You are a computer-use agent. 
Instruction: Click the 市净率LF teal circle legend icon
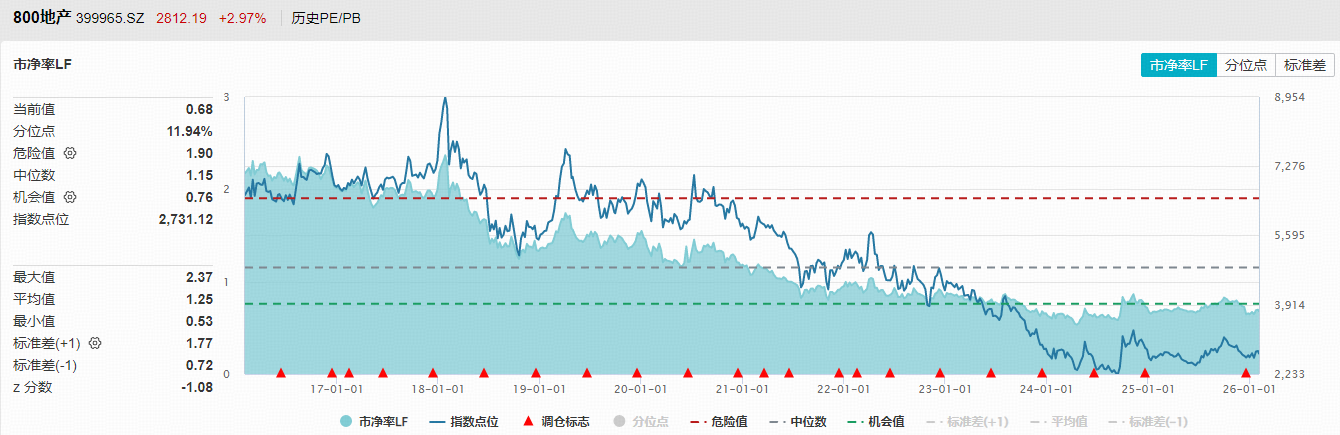(x=346, y=422)
